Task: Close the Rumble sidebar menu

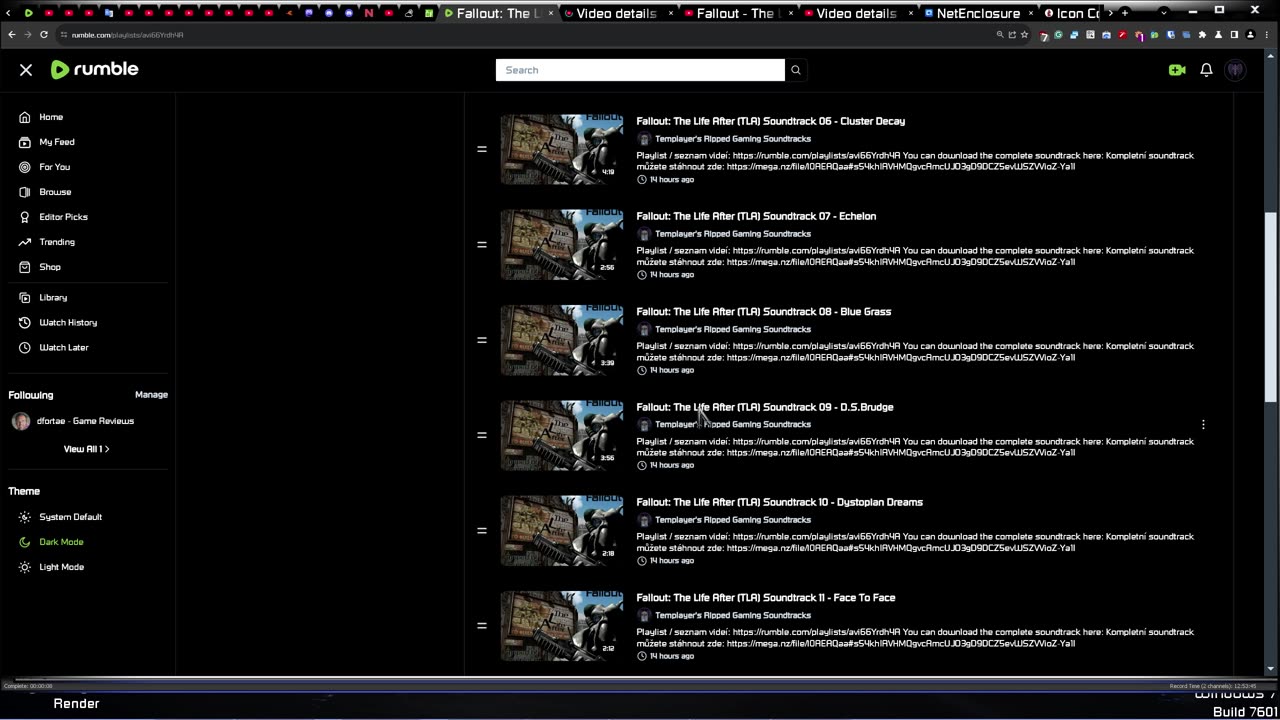Action: (26, 70)
